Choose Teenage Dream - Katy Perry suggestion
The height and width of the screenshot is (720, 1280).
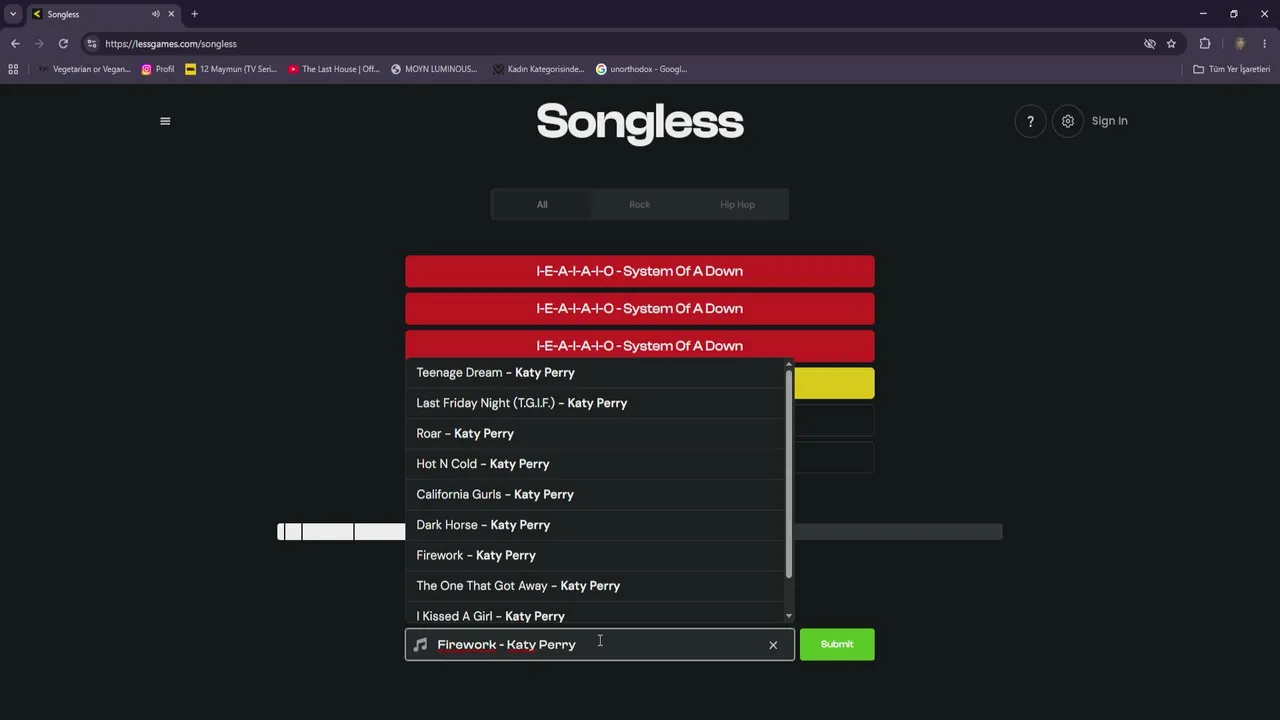(x=596, y=372)
